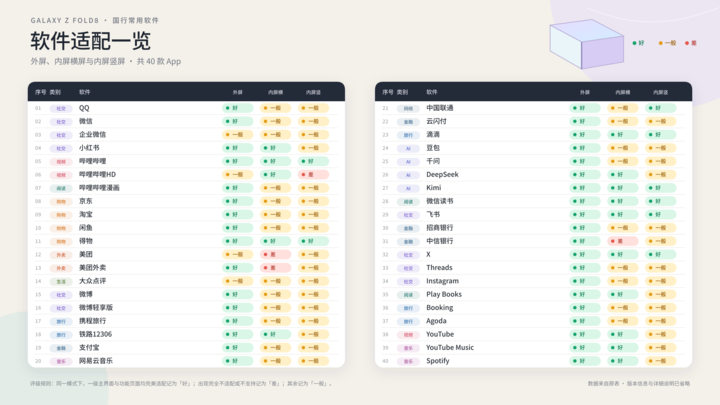720x405 pixels.
Task: Click the red 差 badge for 美团外卖
Action: (276, 268)
